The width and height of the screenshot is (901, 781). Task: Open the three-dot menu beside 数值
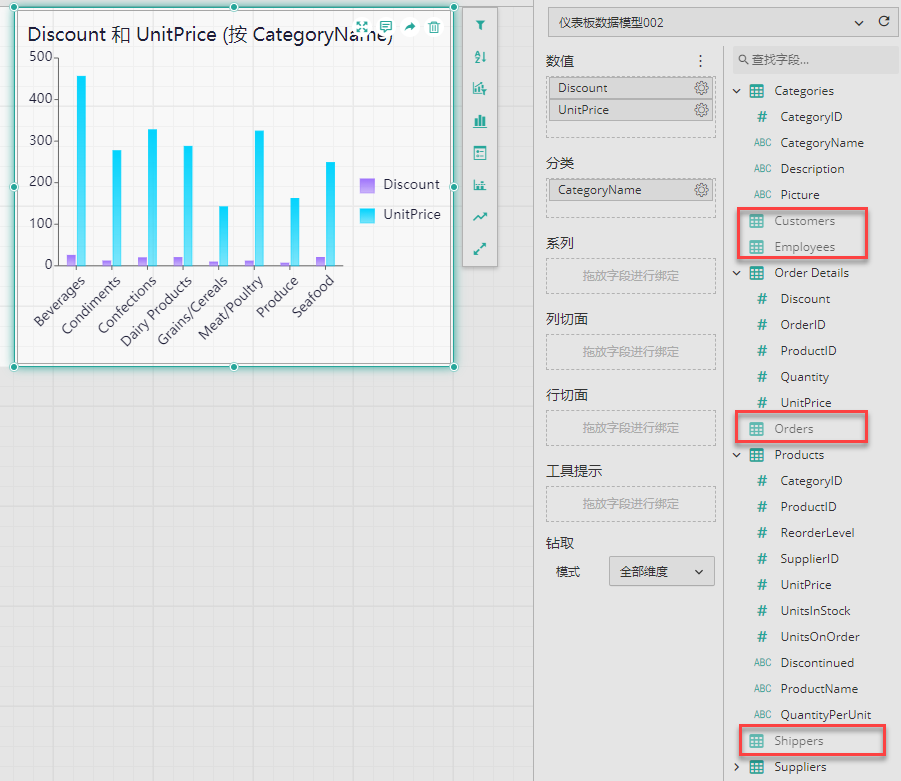[x=700, y=61]
